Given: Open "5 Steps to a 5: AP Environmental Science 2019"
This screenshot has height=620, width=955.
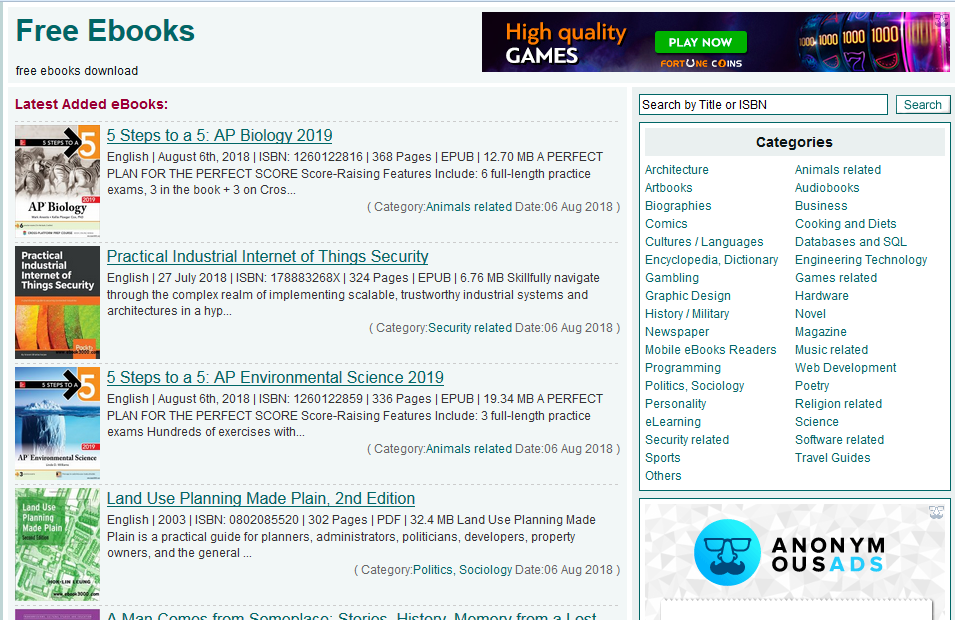Looking at the screenshot, I should [x=275, y=377].
